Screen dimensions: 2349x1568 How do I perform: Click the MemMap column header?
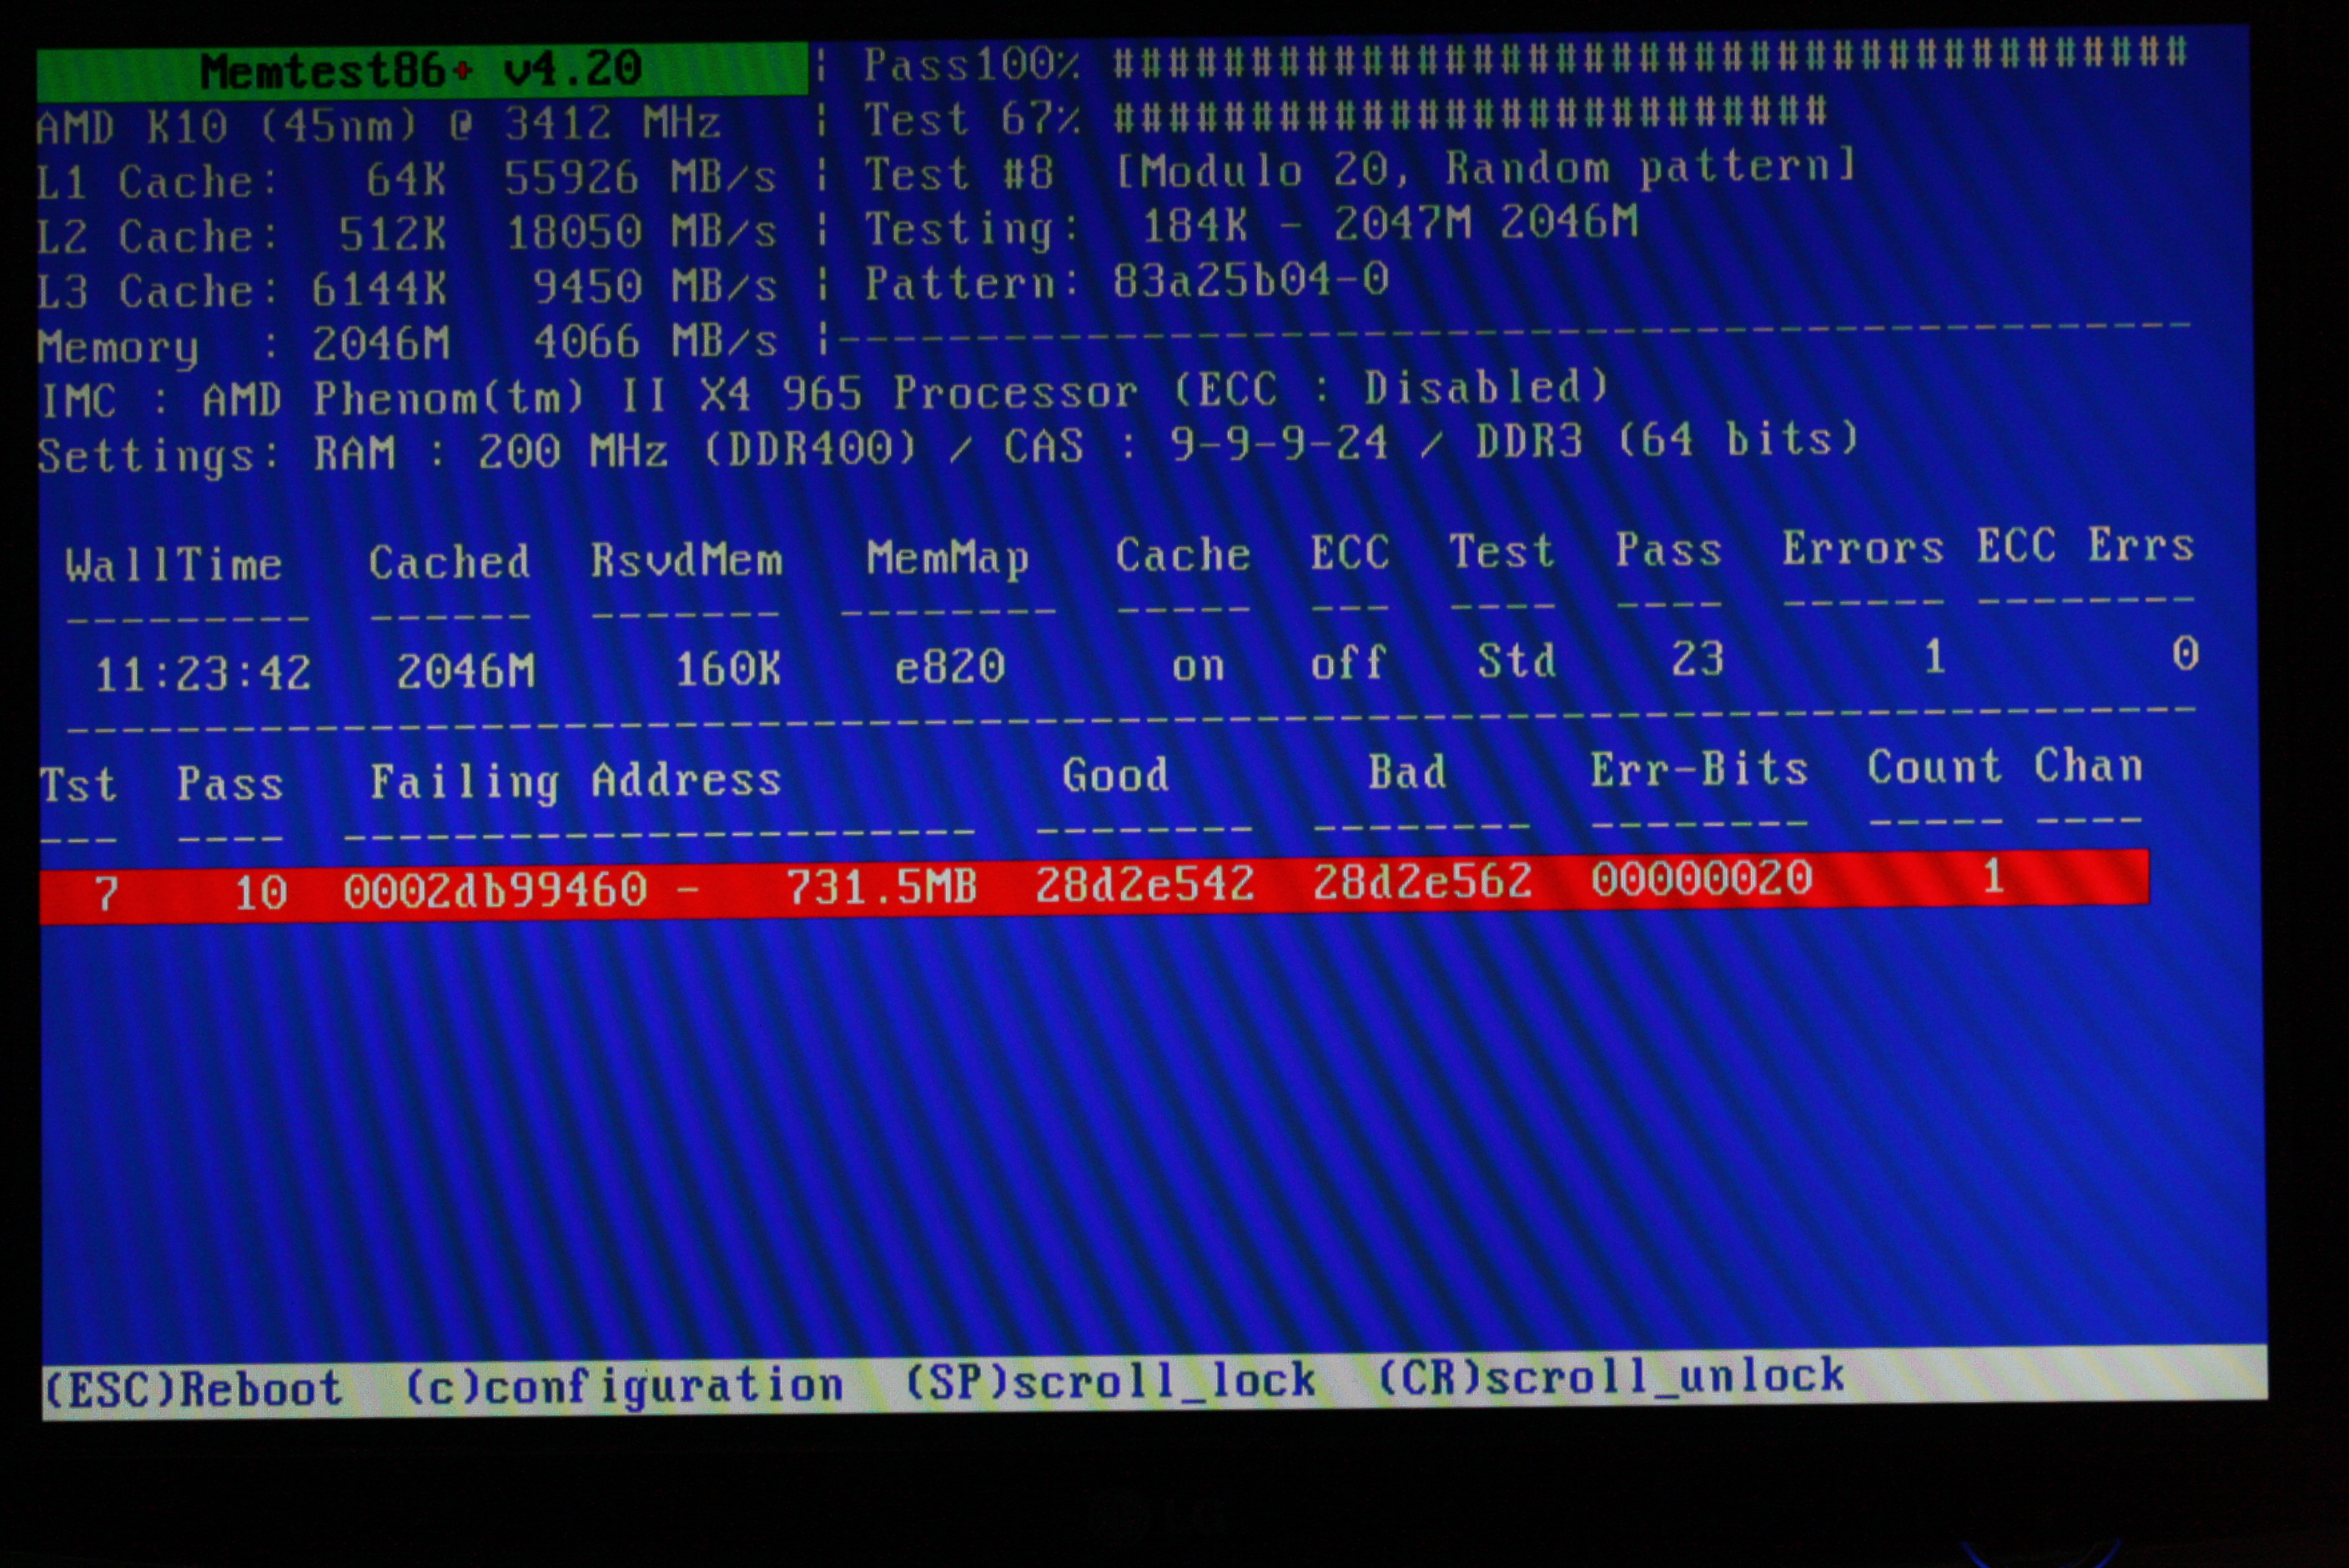(x=948, y=558)
